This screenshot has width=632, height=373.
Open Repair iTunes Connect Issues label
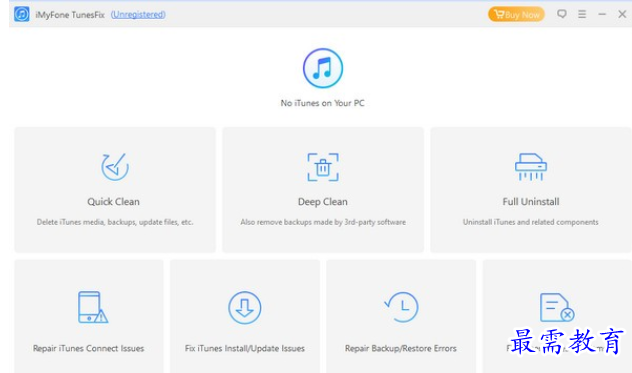(x=89, y=348)
